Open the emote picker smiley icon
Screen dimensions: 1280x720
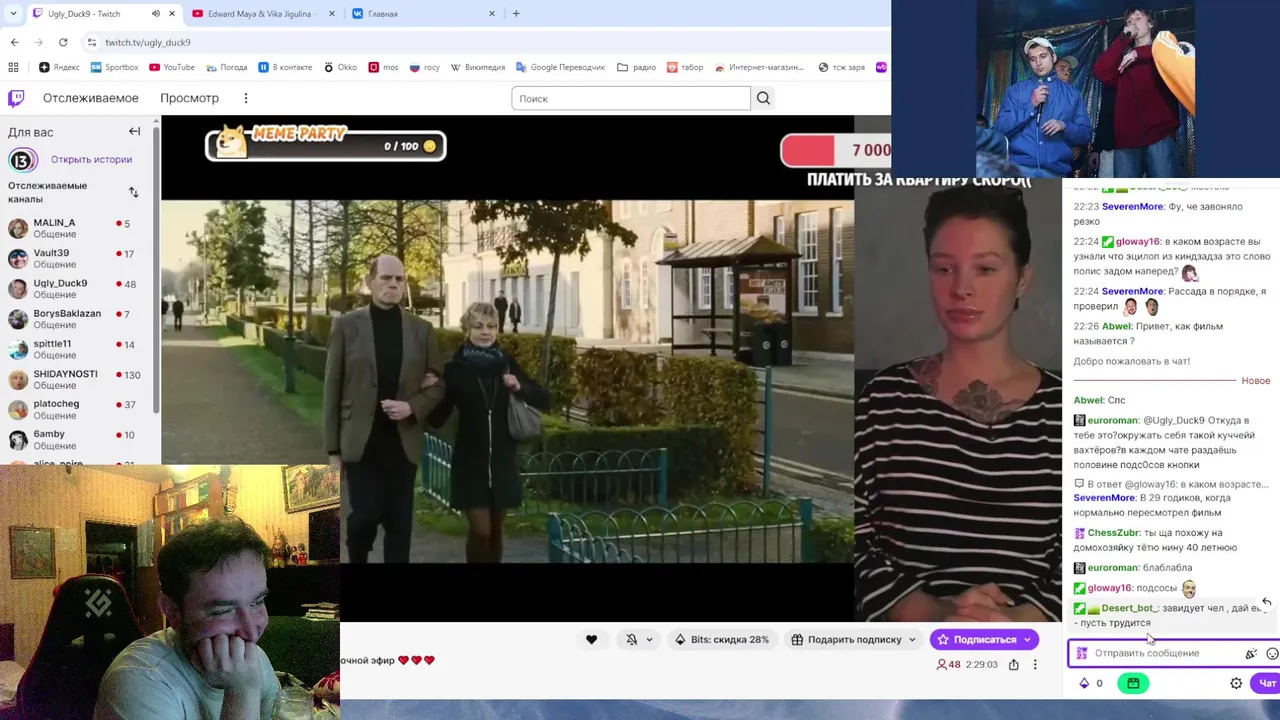point(1272,654)
